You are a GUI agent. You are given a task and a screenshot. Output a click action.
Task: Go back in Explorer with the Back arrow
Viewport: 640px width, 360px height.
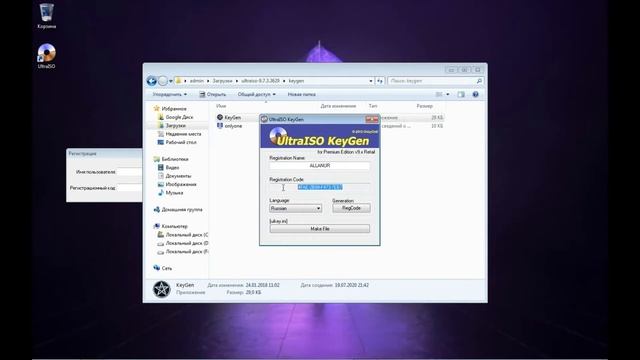tap(152, 81)
